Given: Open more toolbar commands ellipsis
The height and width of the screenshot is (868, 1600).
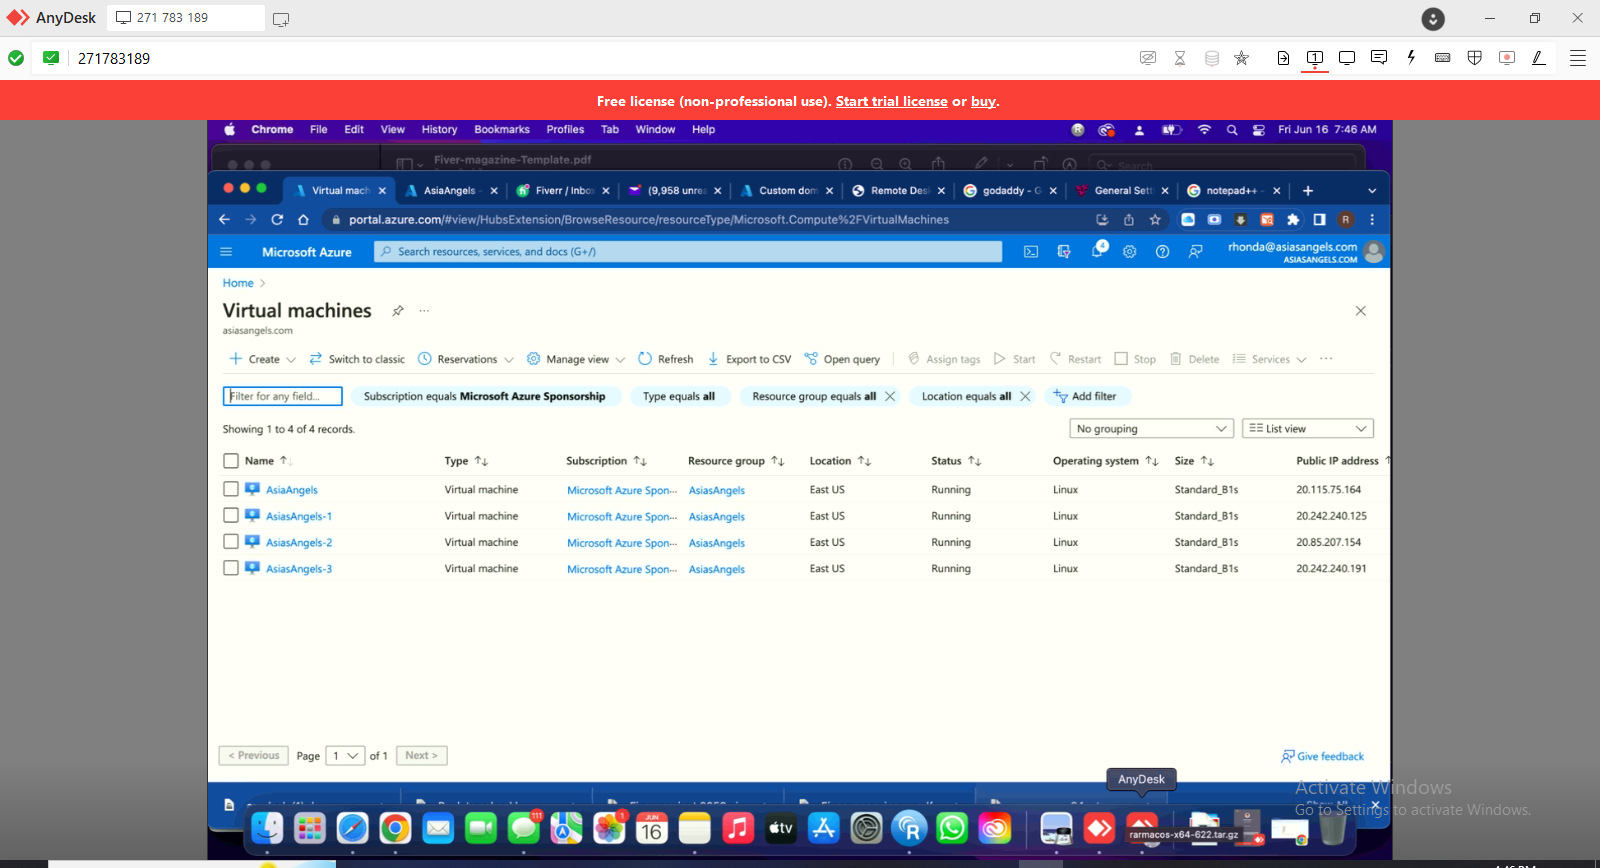Looking at the screenshot, I should tap(1326, 359).
